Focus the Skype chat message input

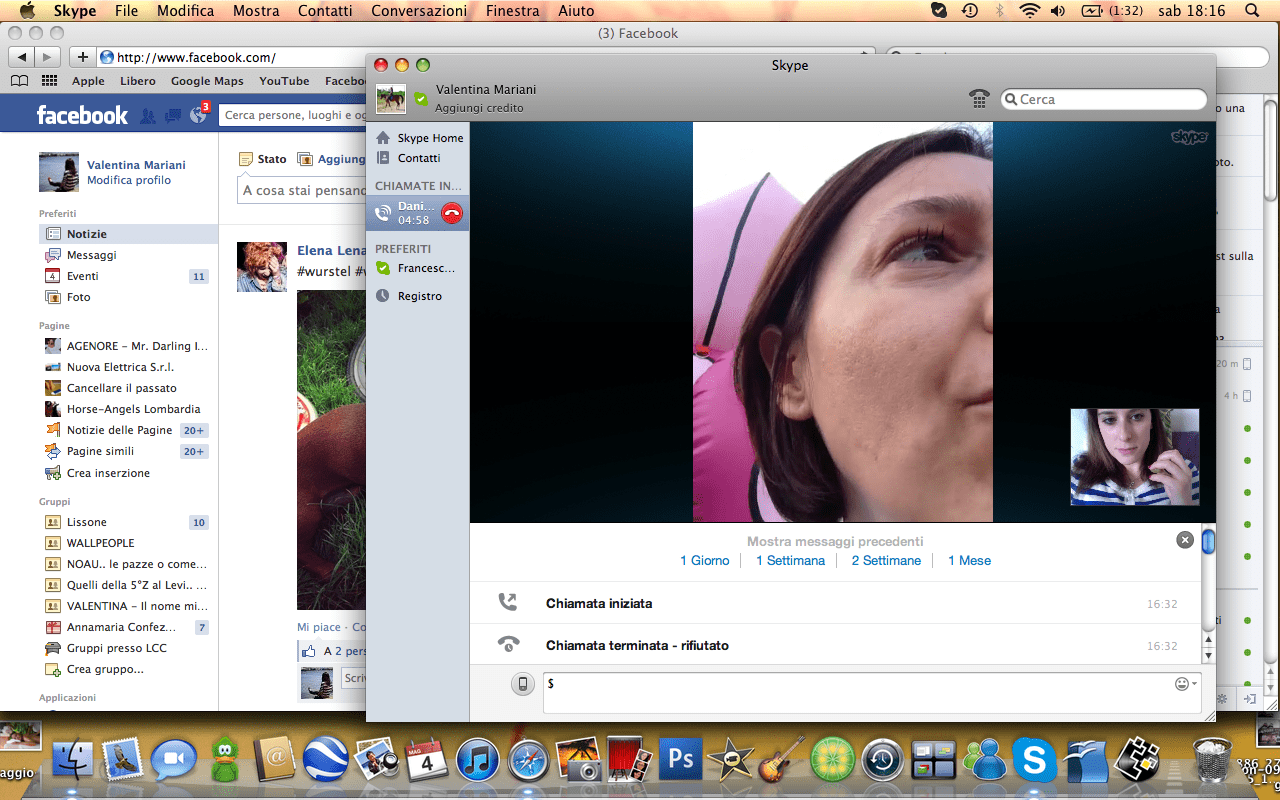coord(872,693)
